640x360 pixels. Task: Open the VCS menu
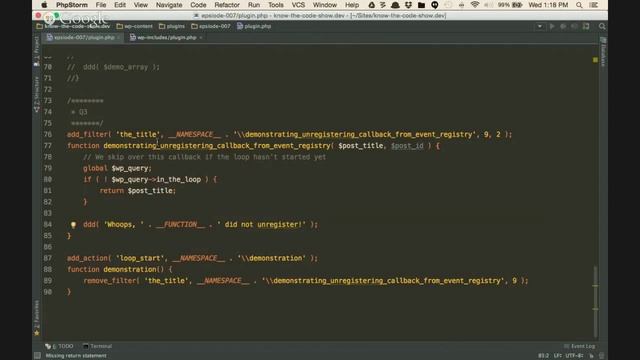pyautogui.click(x=298, y=5)
